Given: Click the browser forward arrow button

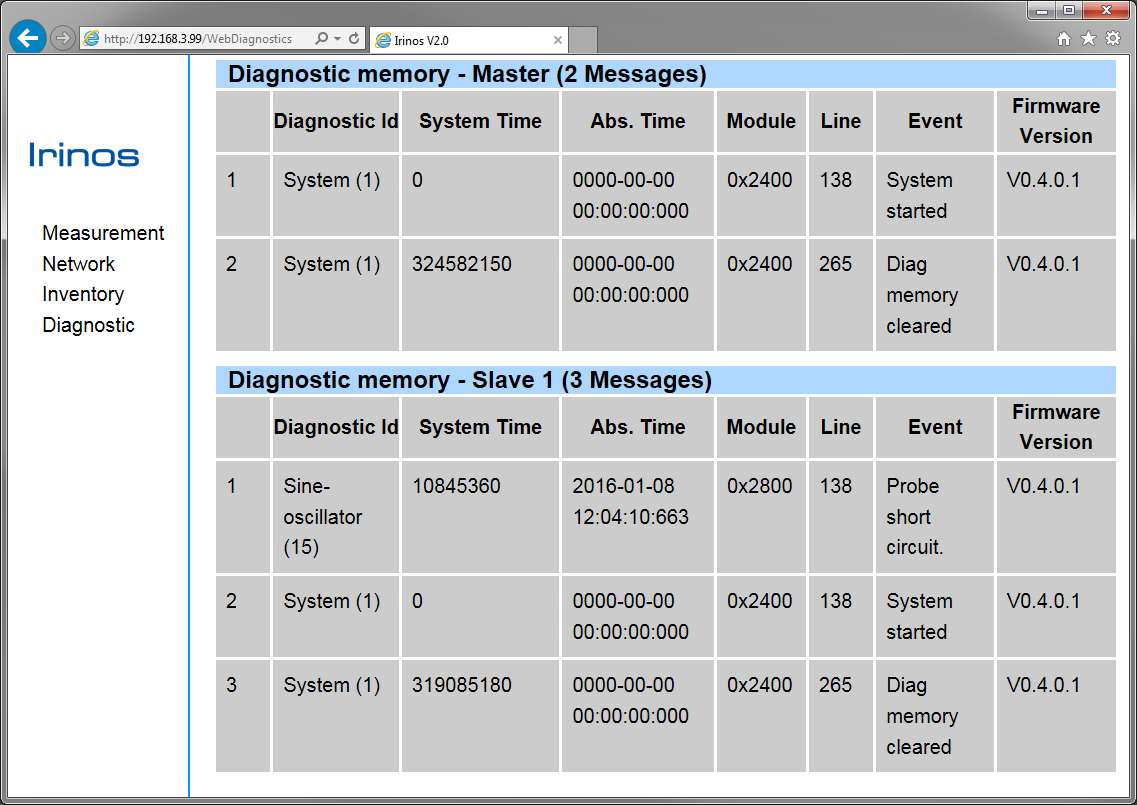Looking at the screenshot, I should pos(63,38).
